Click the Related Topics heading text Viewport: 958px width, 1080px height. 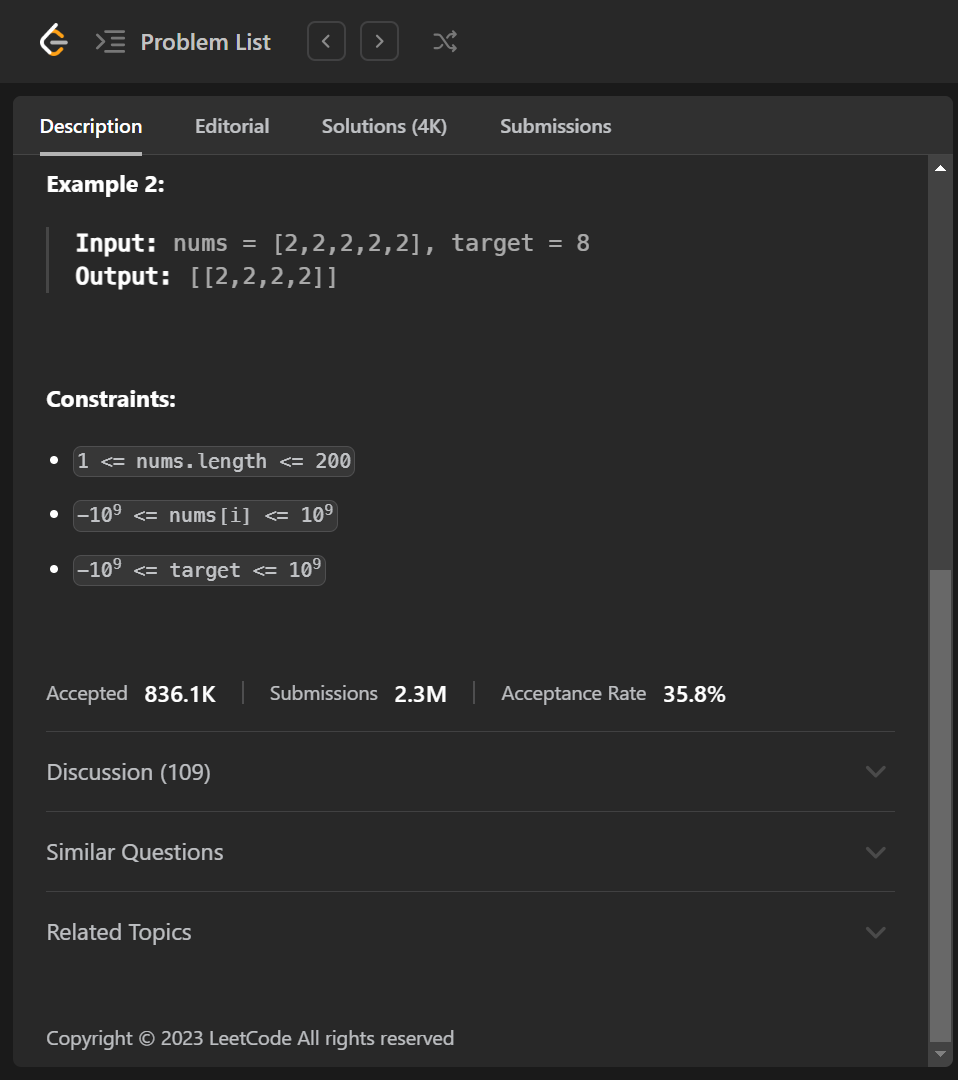[x=119, y=932]
